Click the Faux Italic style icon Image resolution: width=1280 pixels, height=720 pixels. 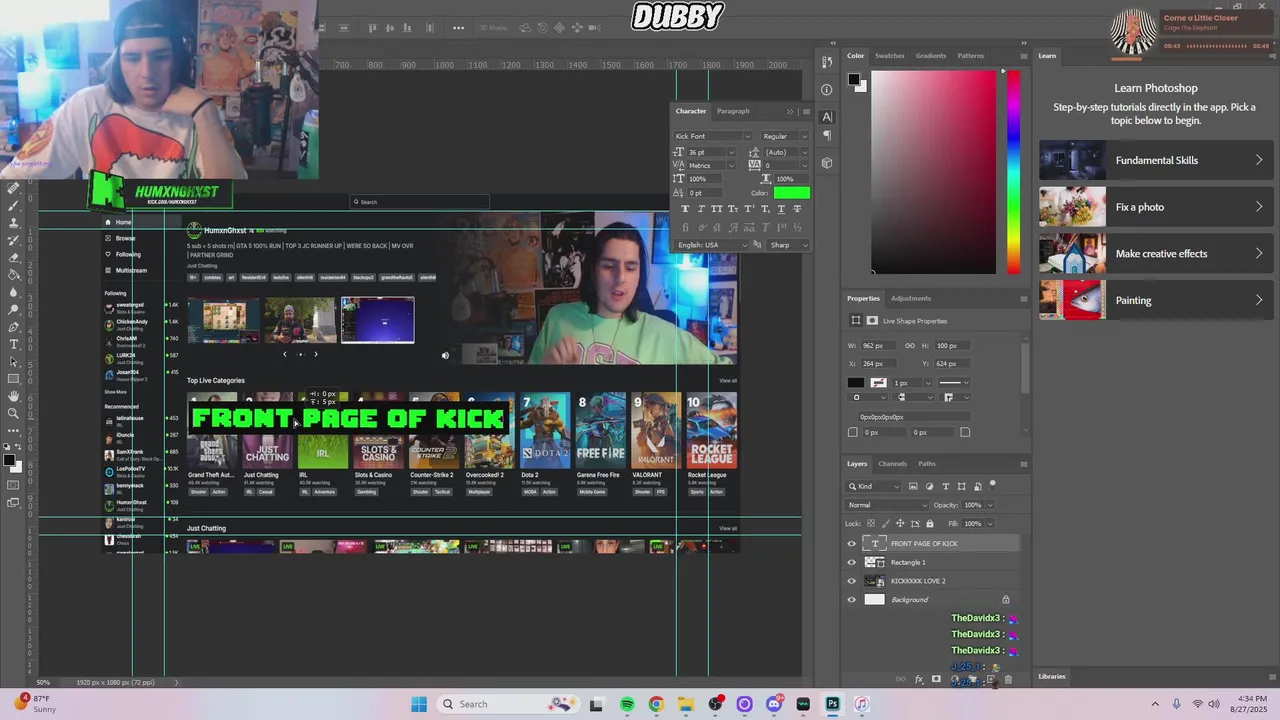pos(701,209)
